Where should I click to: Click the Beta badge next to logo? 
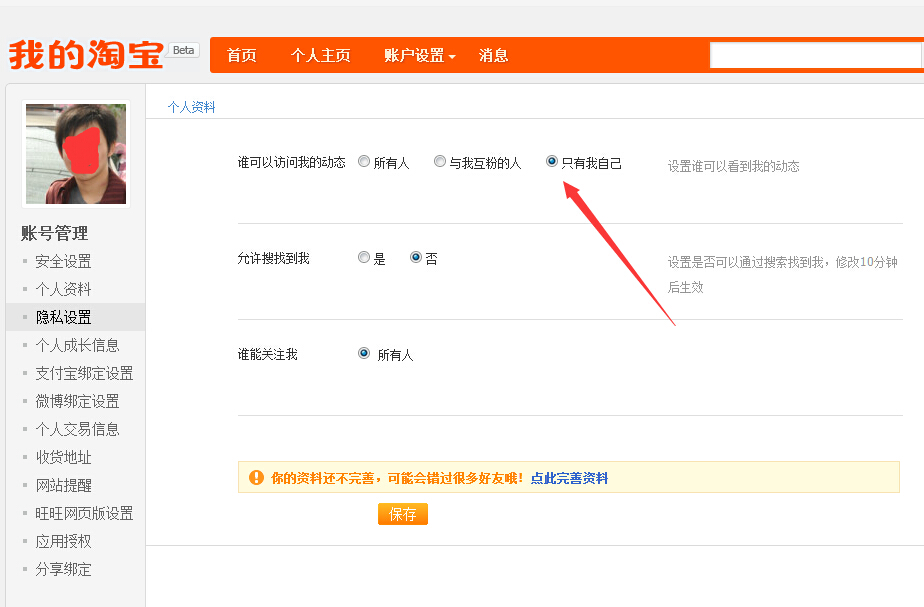pyautogui.click(x=184, y=50)
